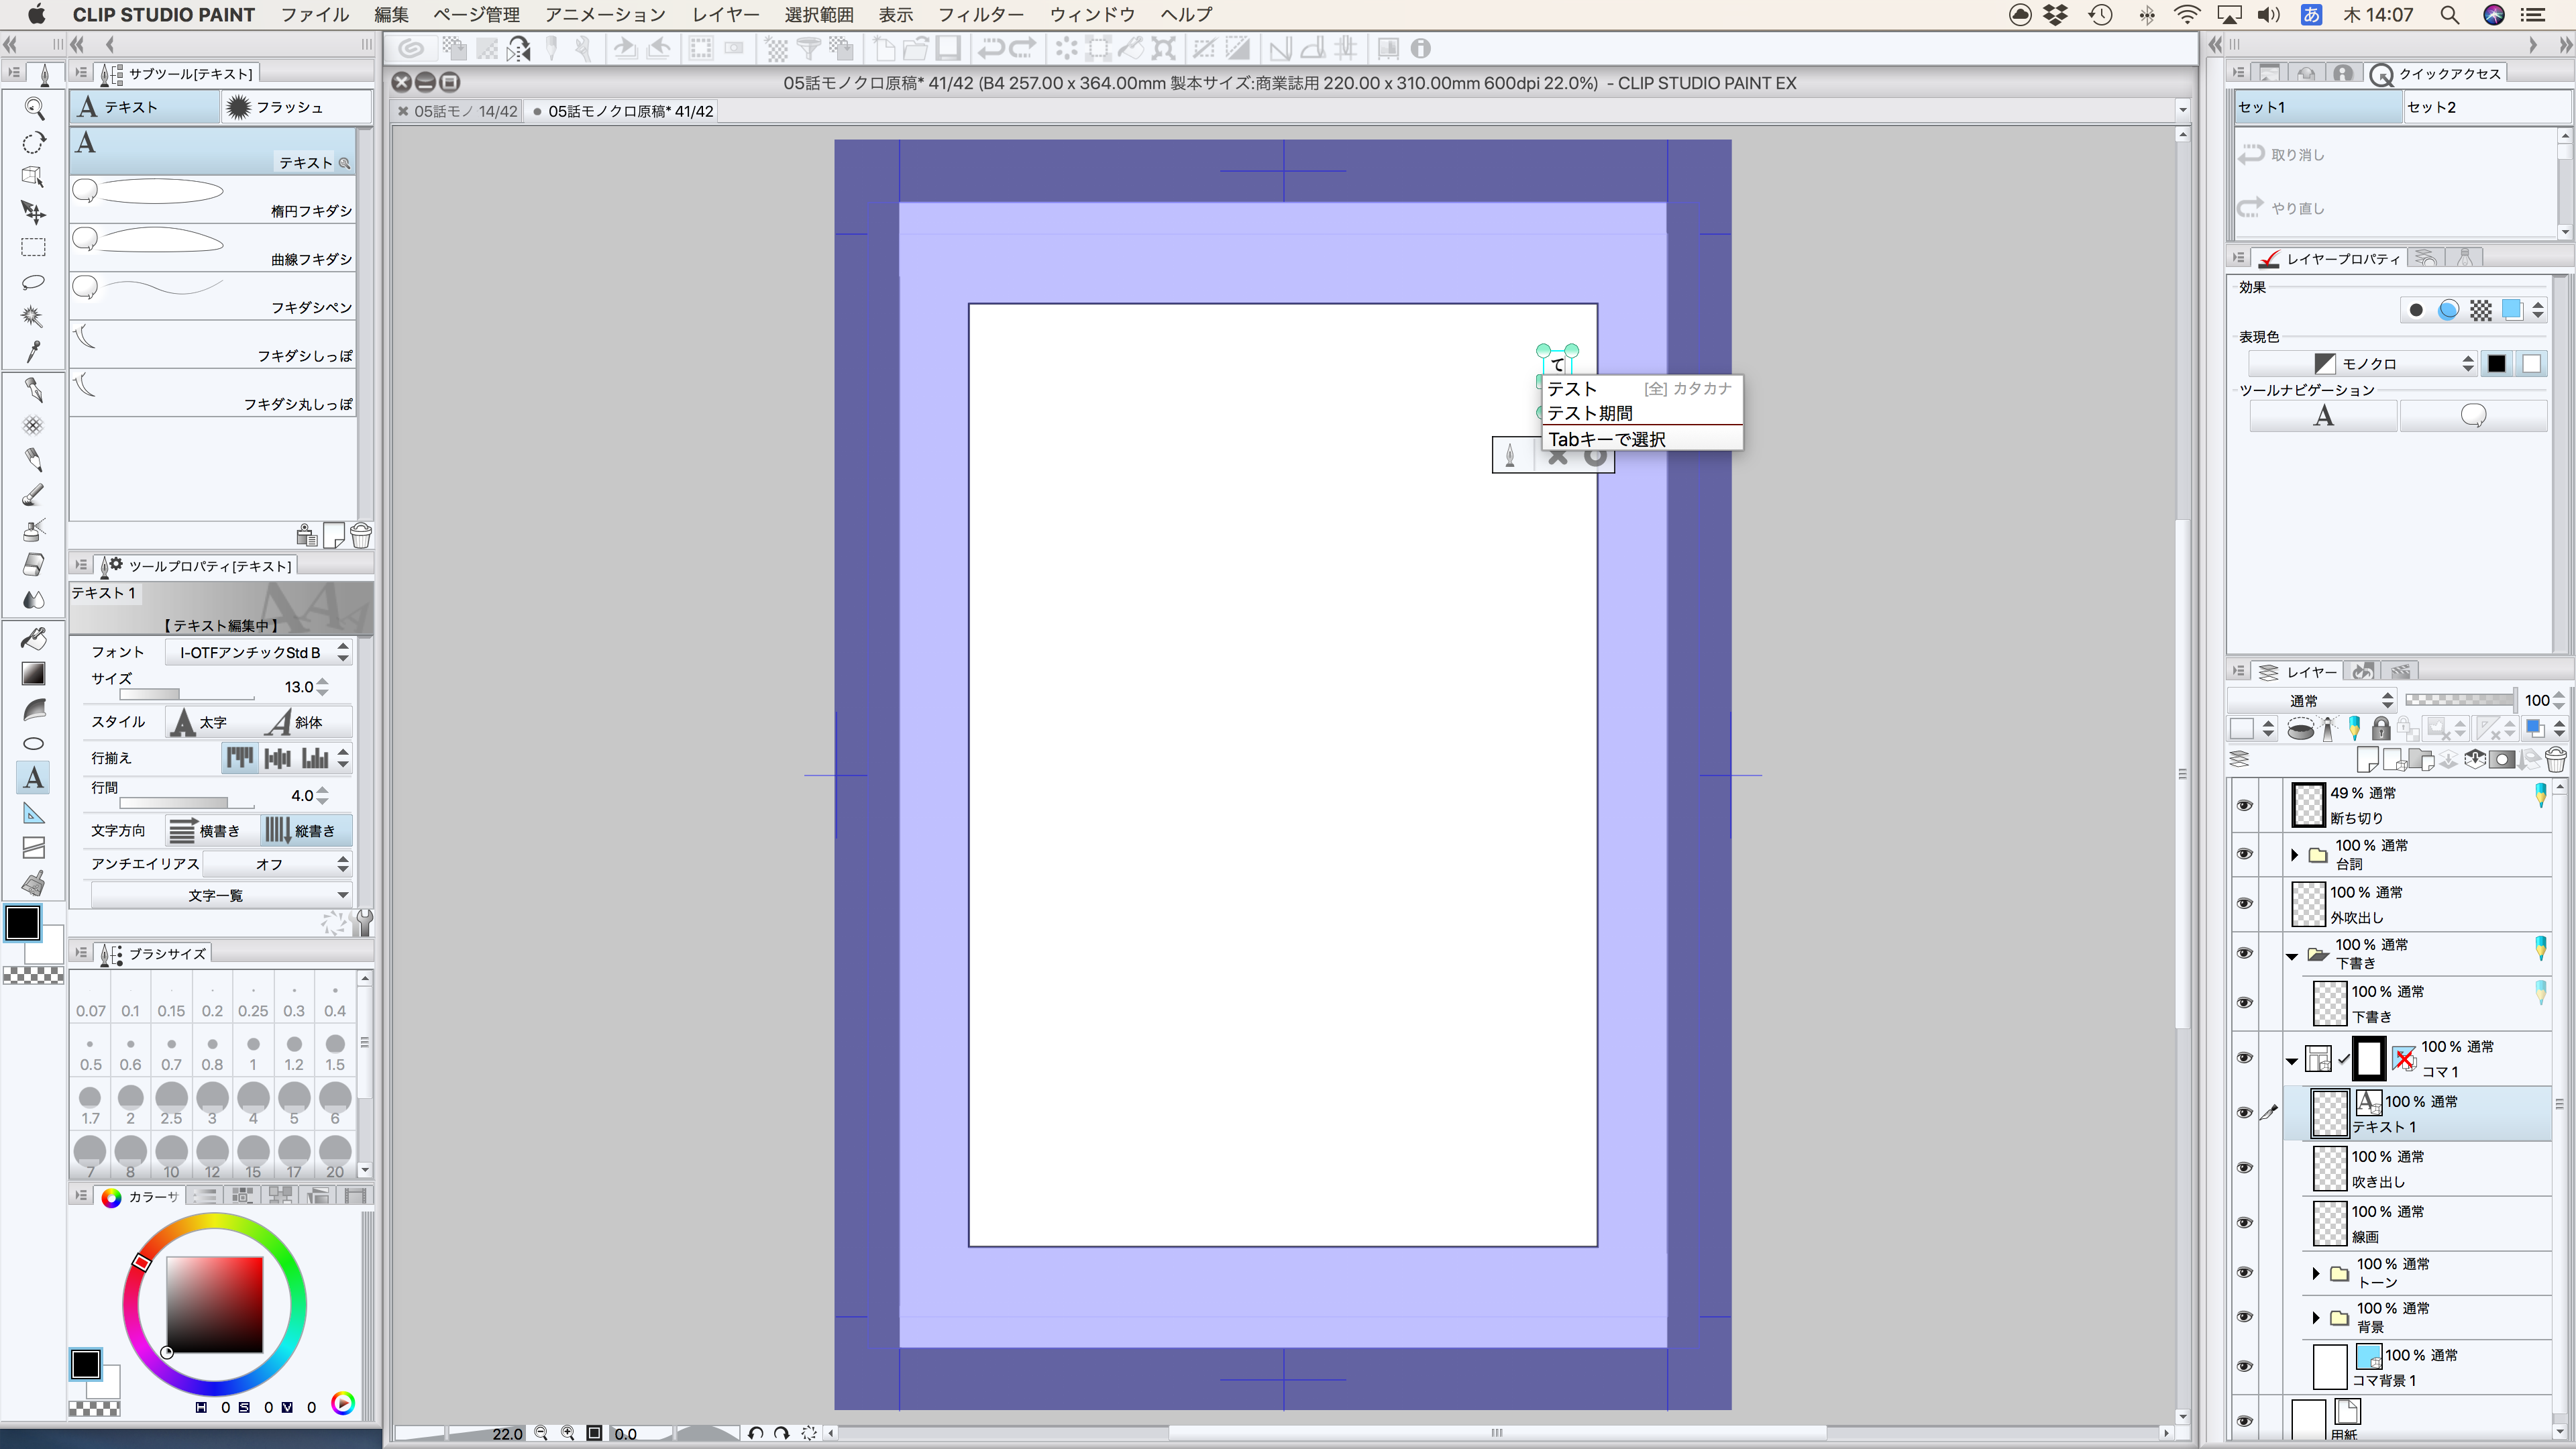Choose the 楕円フキダシ balloon sub tool
Screen dimensions: 2576x1449
pos(213,198)
